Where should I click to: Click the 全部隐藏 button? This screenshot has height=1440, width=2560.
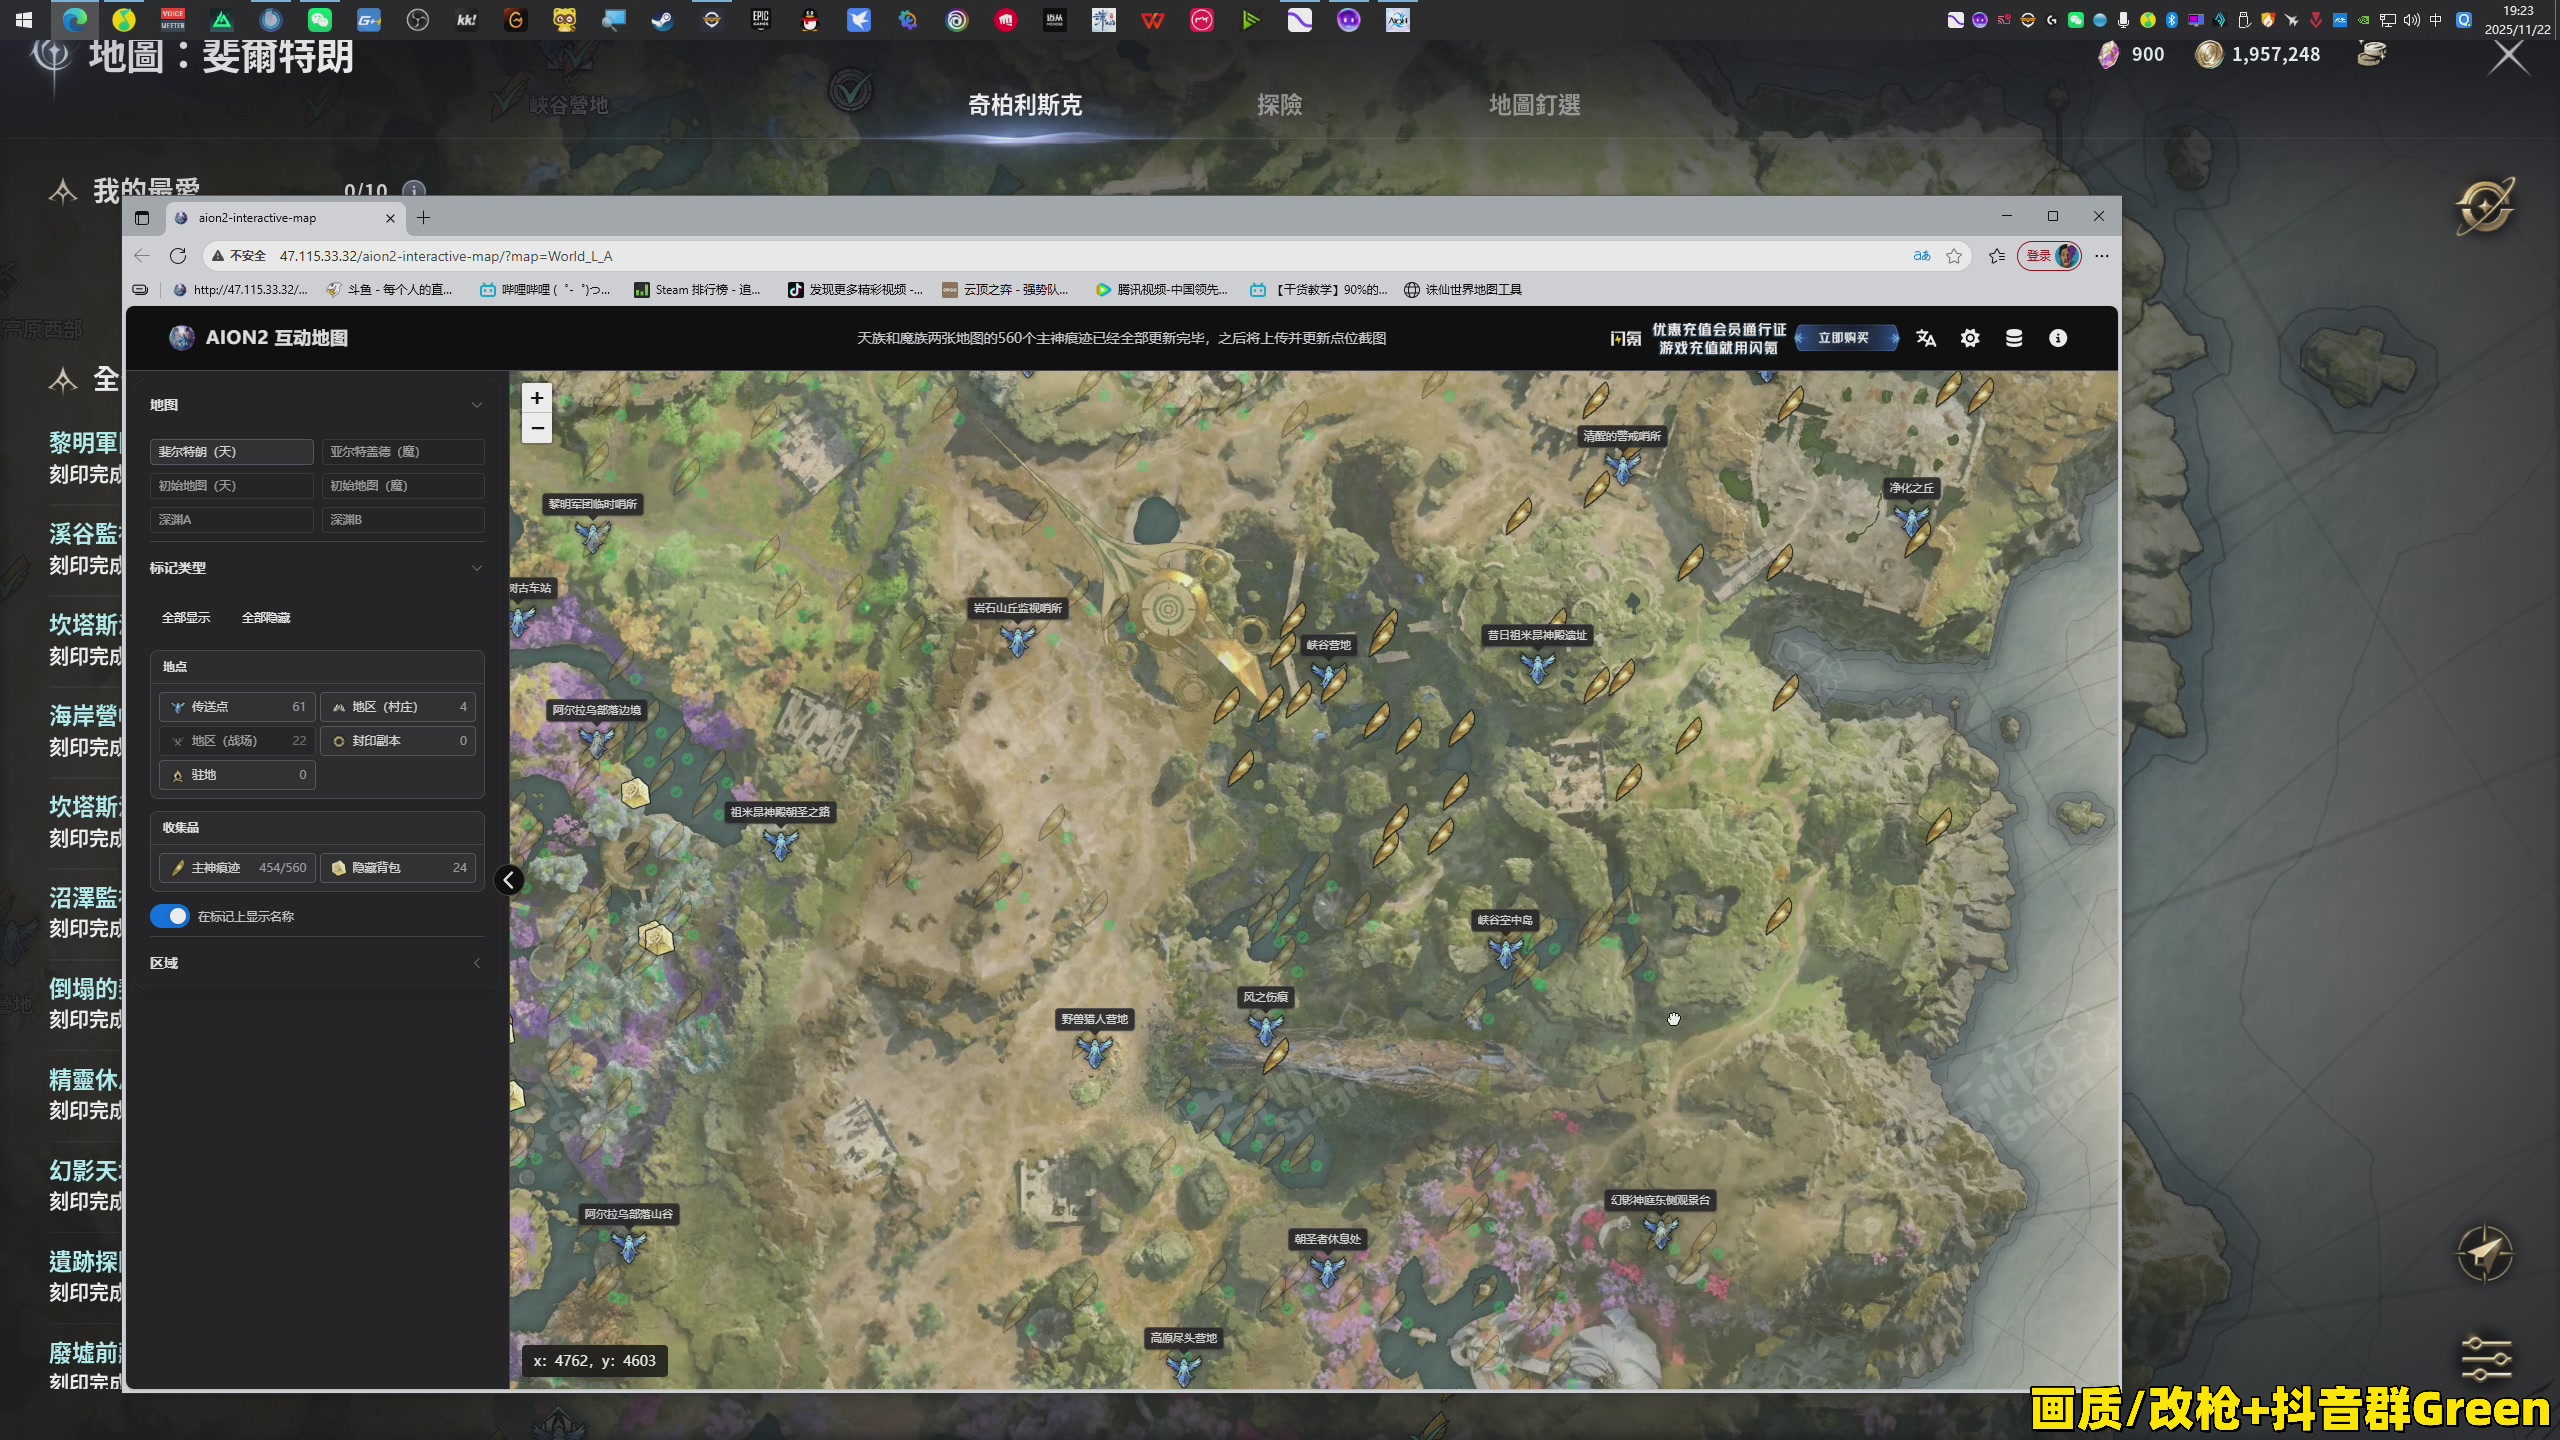pos(266,618)
